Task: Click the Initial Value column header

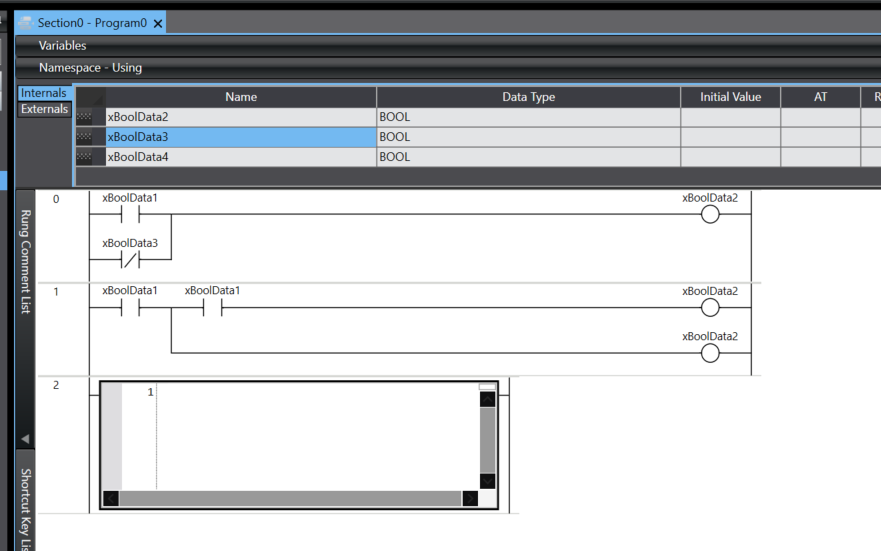Action: [730, 97]
